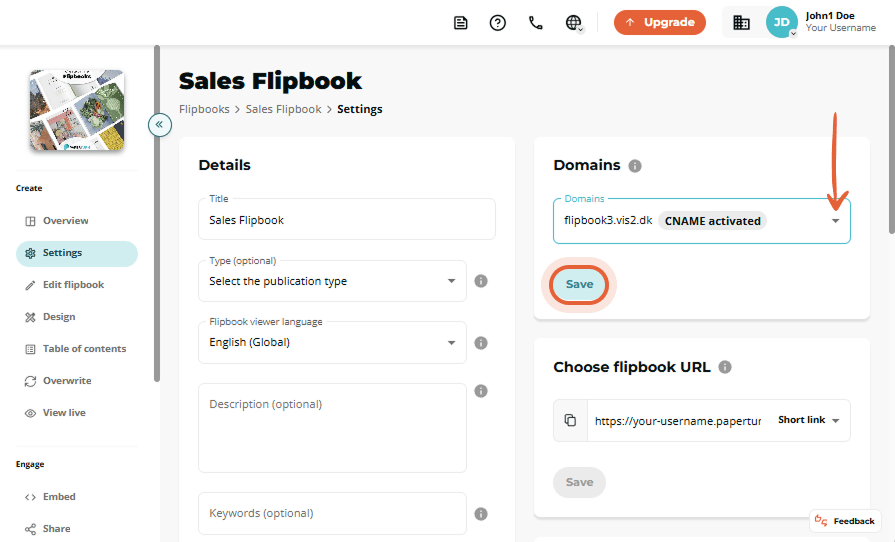Click the Design tools icon
Screen dimensions: 895x542
pos(30,317)
